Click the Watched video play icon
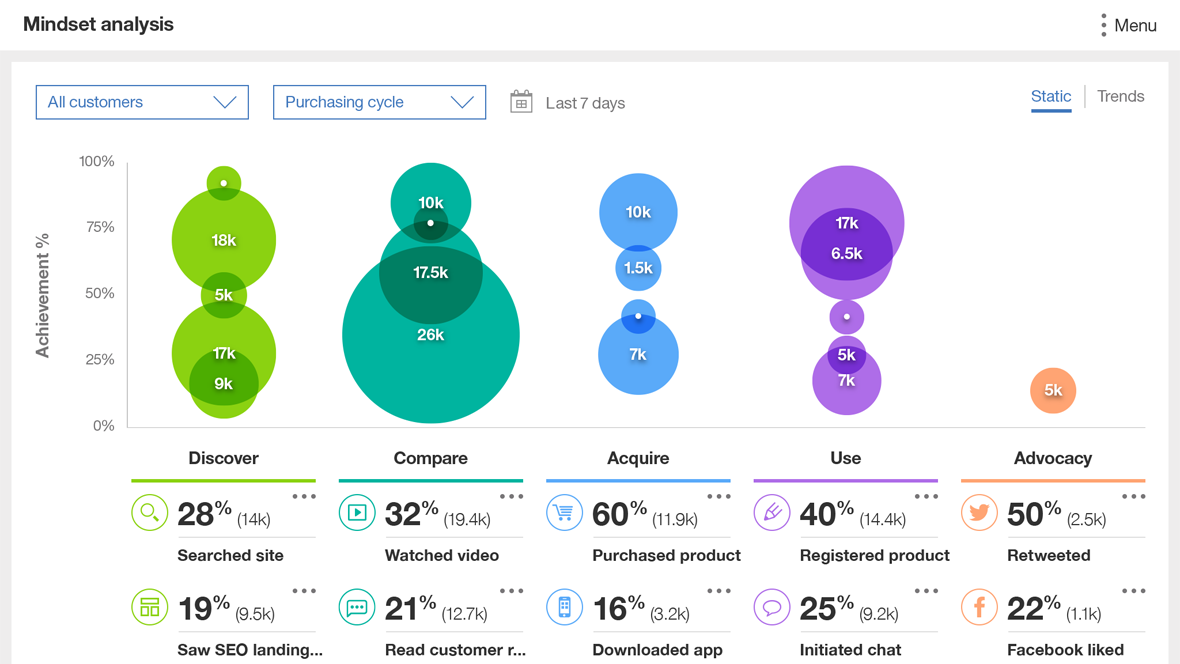1180x664 pixels. coord(357,513)
